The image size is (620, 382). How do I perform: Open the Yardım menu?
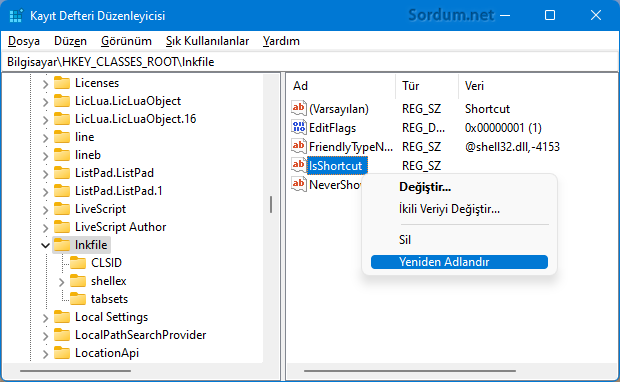[x=281, y=41]
